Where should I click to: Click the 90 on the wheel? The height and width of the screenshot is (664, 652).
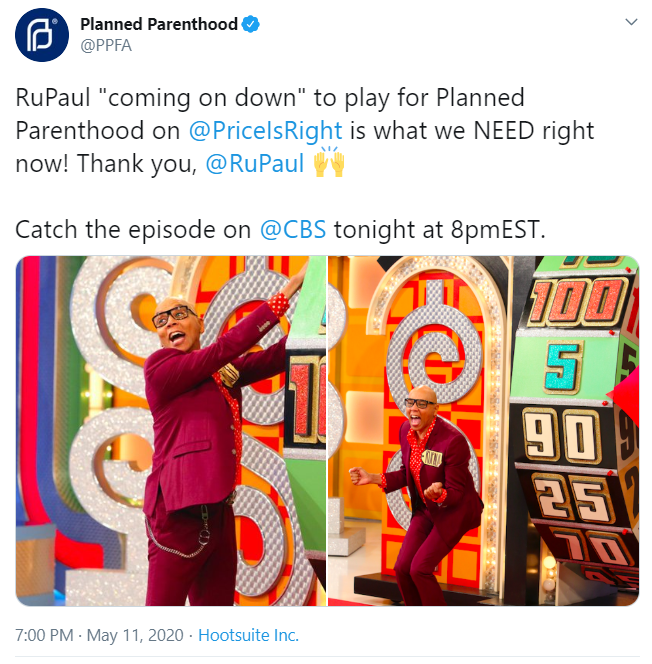[x=561, y=436]
